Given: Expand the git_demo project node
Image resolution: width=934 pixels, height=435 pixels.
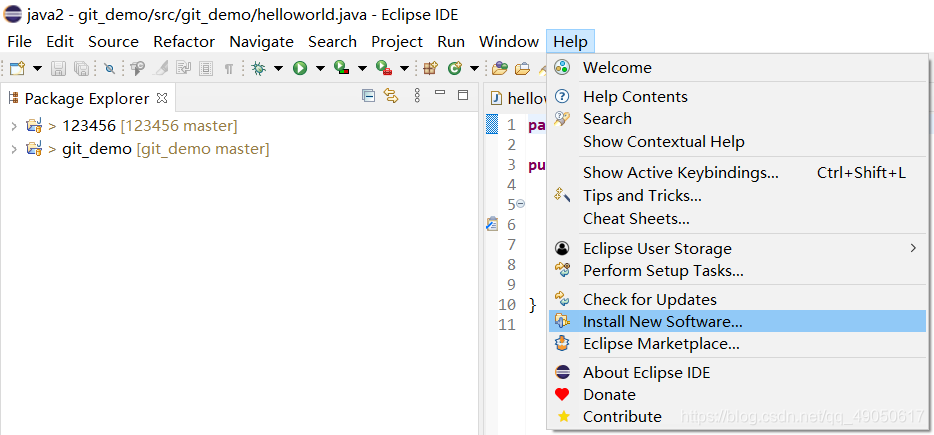Looking at the screenshot, I should click(14, 149).
